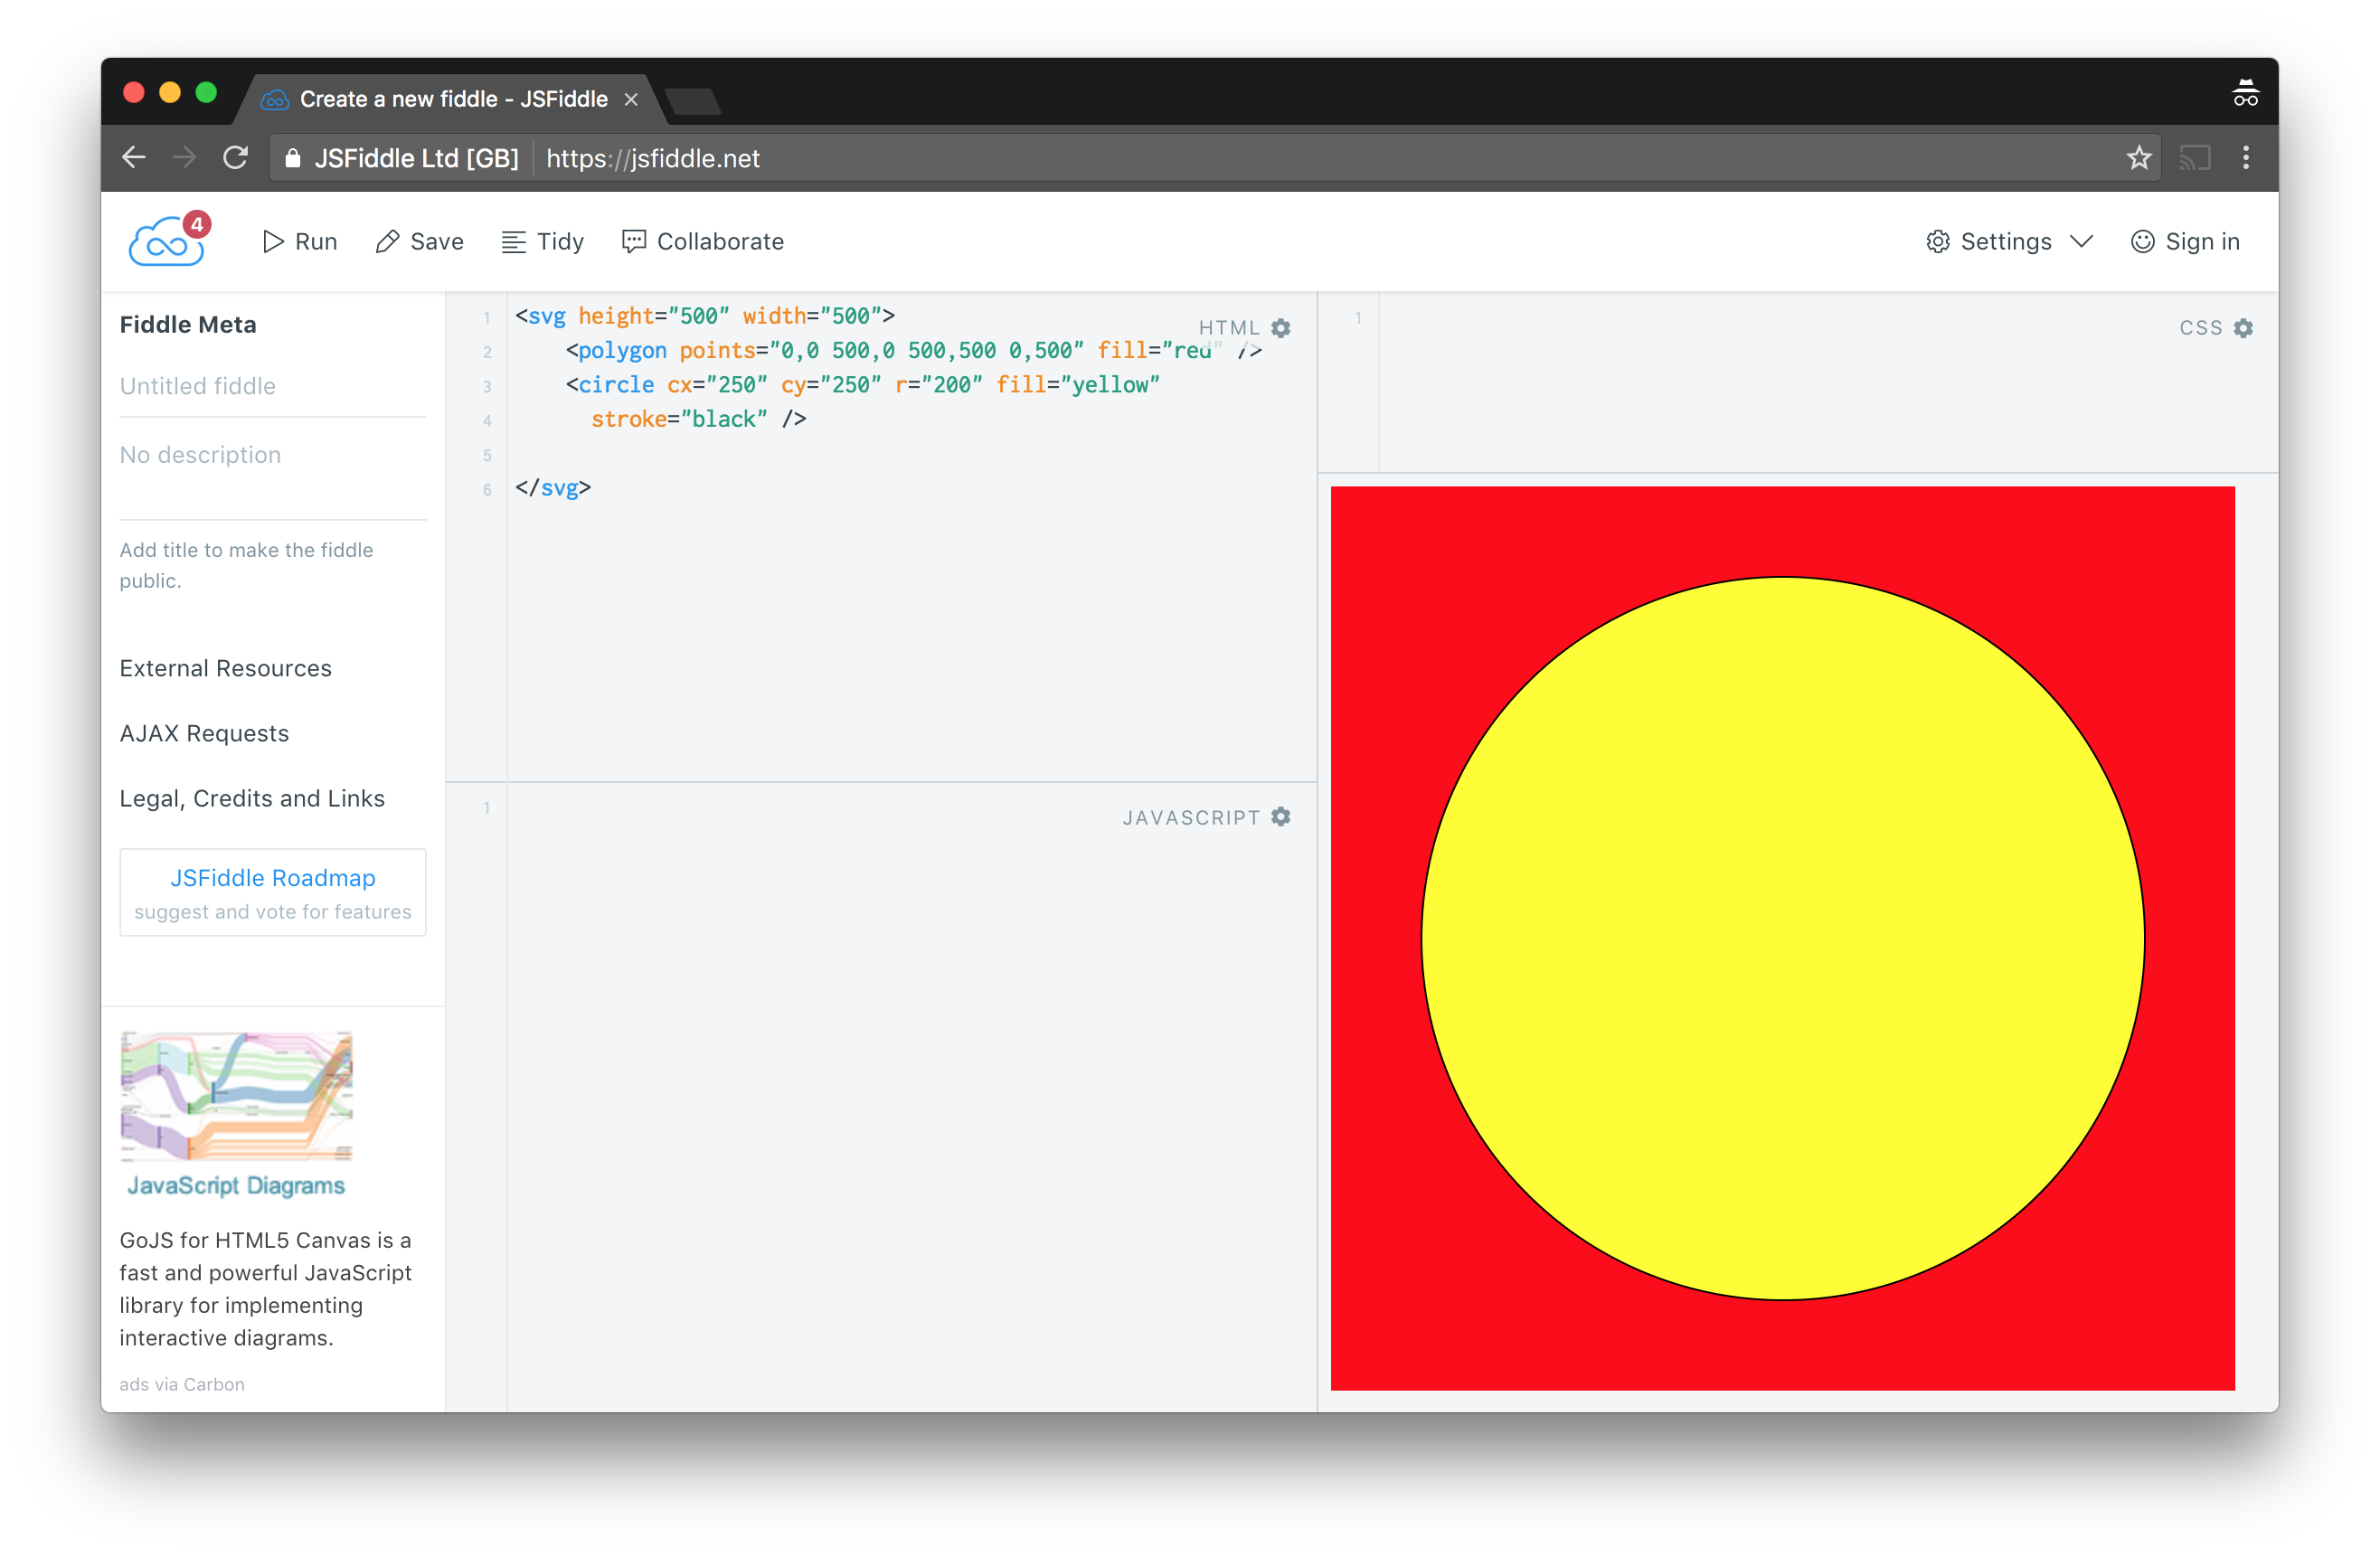Tidy up the code
This screenshot has height=1557, width=2380.
click(543, 242)
